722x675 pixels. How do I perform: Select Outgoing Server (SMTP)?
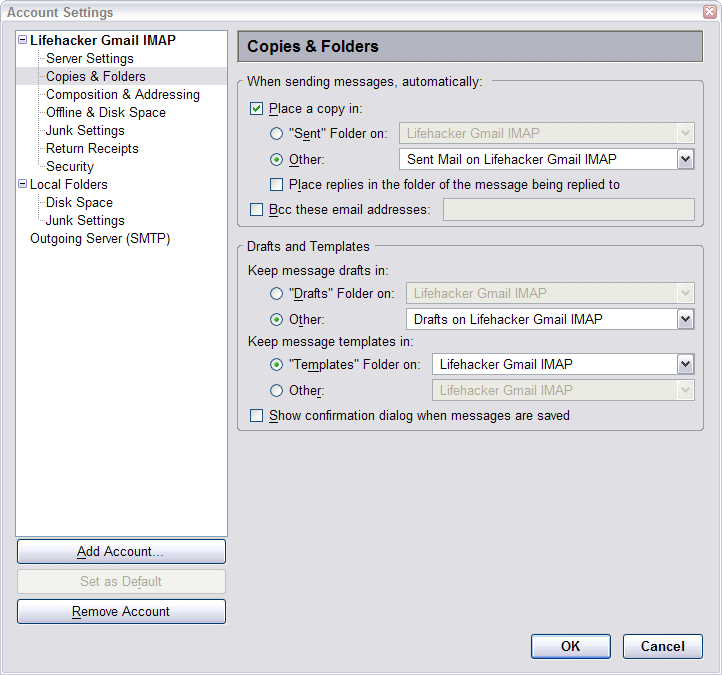pos(100,239)
